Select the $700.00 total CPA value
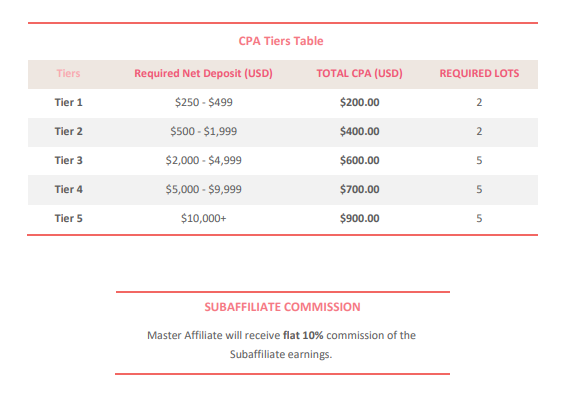 coord(359,189)
